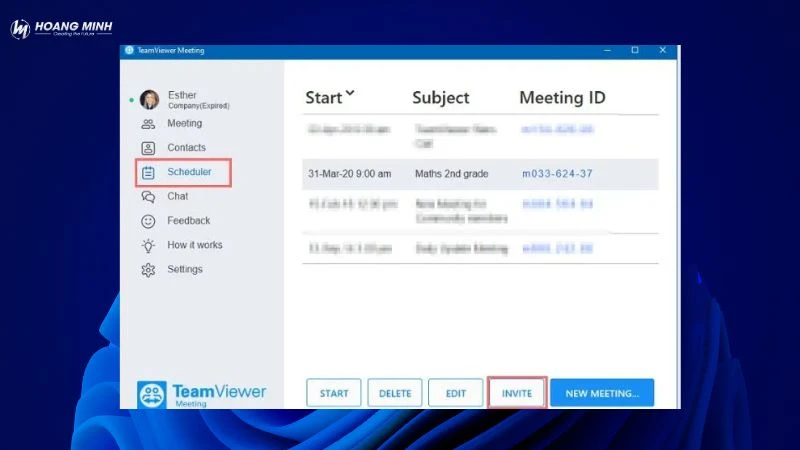This screenshot has height=450, width=800.
Task: Open the Chat bubbles icon
Action: tap(148, 196)
